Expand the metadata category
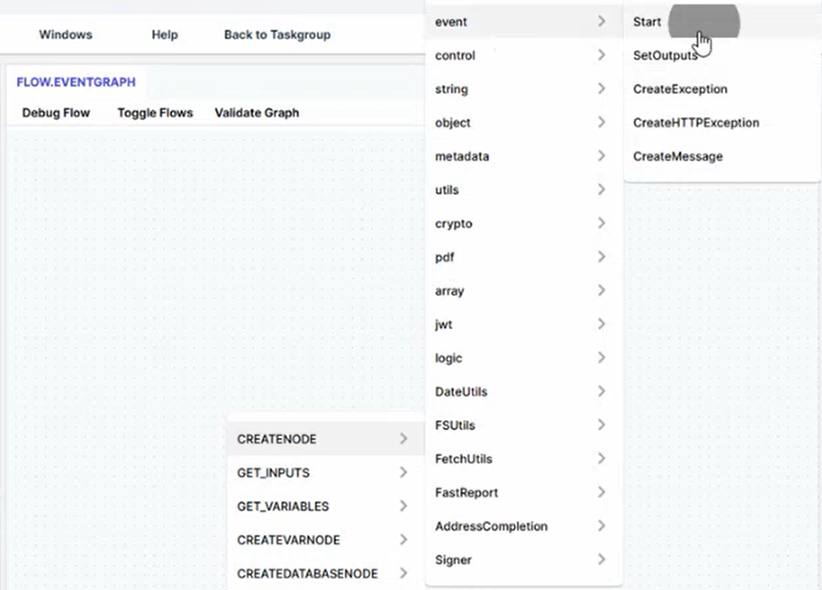Screen dimensions: 822x590 pos(524,156)
